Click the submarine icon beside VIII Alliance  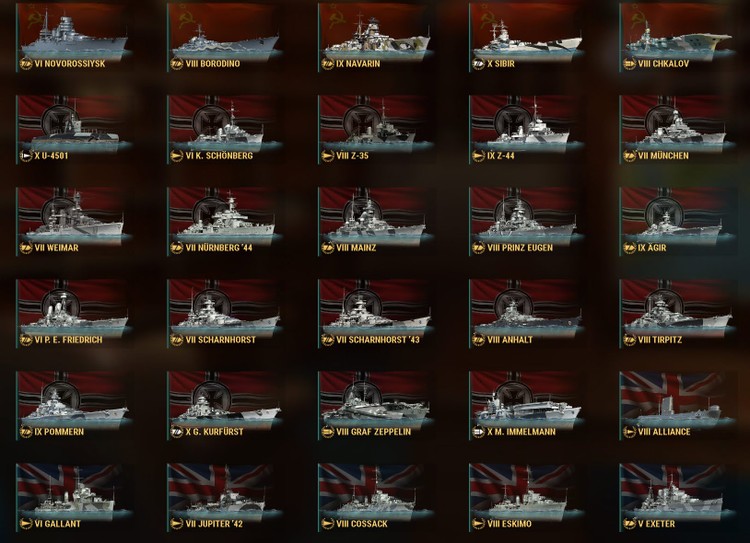click(629, 432)
